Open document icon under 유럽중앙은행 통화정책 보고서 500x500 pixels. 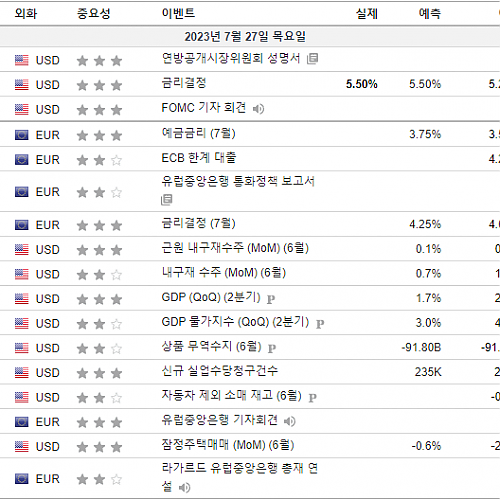[x=166, y=200]
